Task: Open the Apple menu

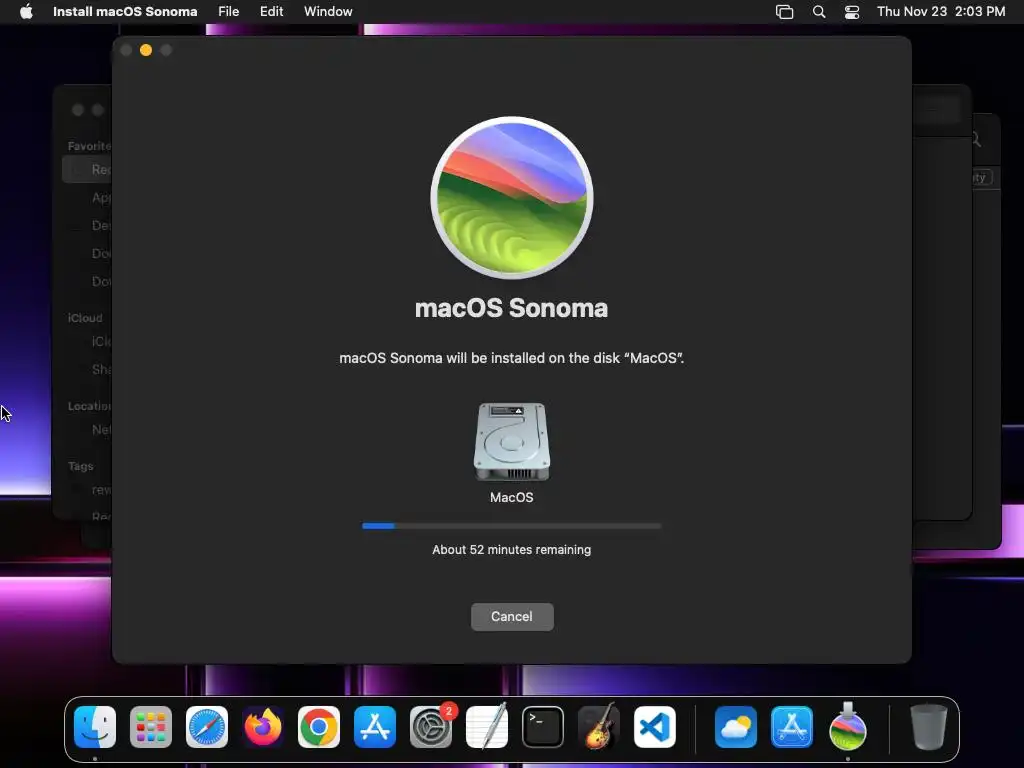Action: (x=26, y=12)
